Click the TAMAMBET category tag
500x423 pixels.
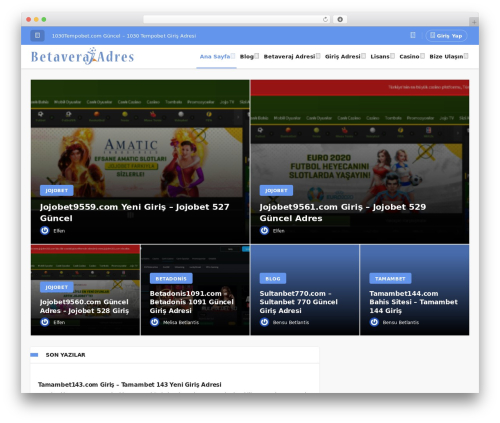coord(390,278)
